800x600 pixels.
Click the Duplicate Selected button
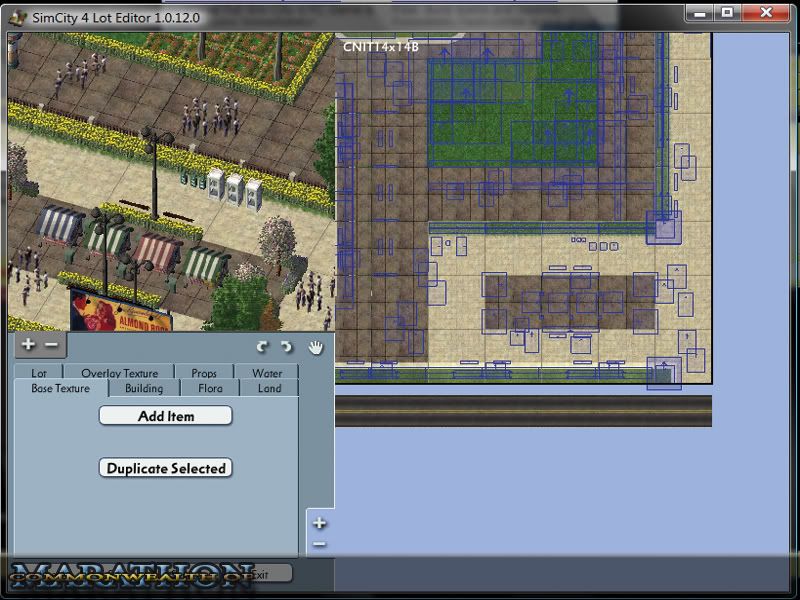pyautogui.click(x=166, y=468)
